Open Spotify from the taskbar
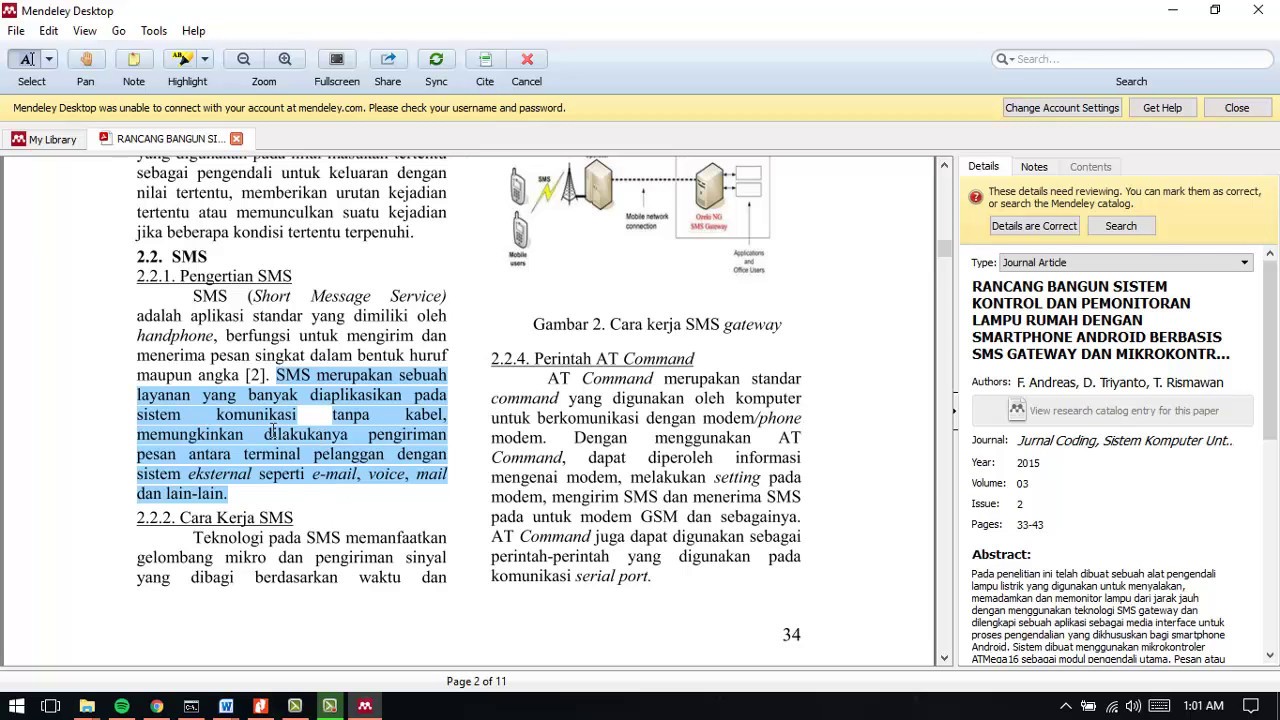The height and width of the screenshot is (720, 1280). (122, 706)
